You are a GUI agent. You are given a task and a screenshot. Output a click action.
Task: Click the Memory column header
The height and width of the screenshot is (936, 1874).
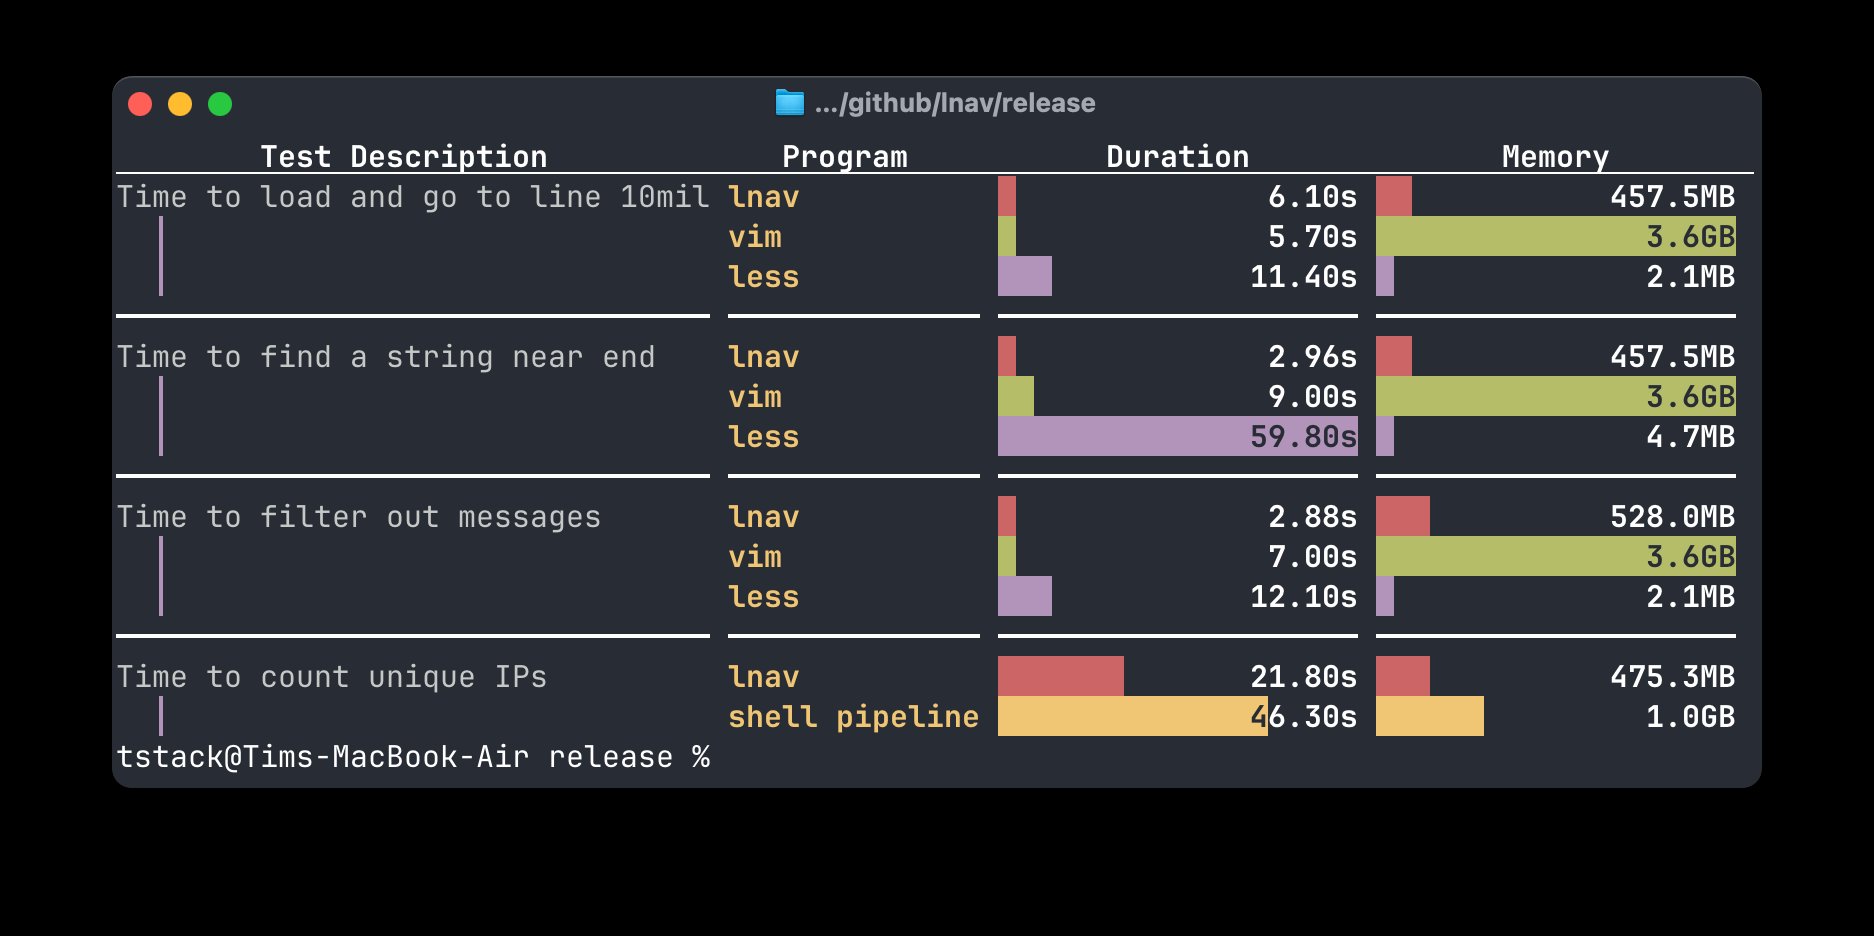(x=1555, y=157)
